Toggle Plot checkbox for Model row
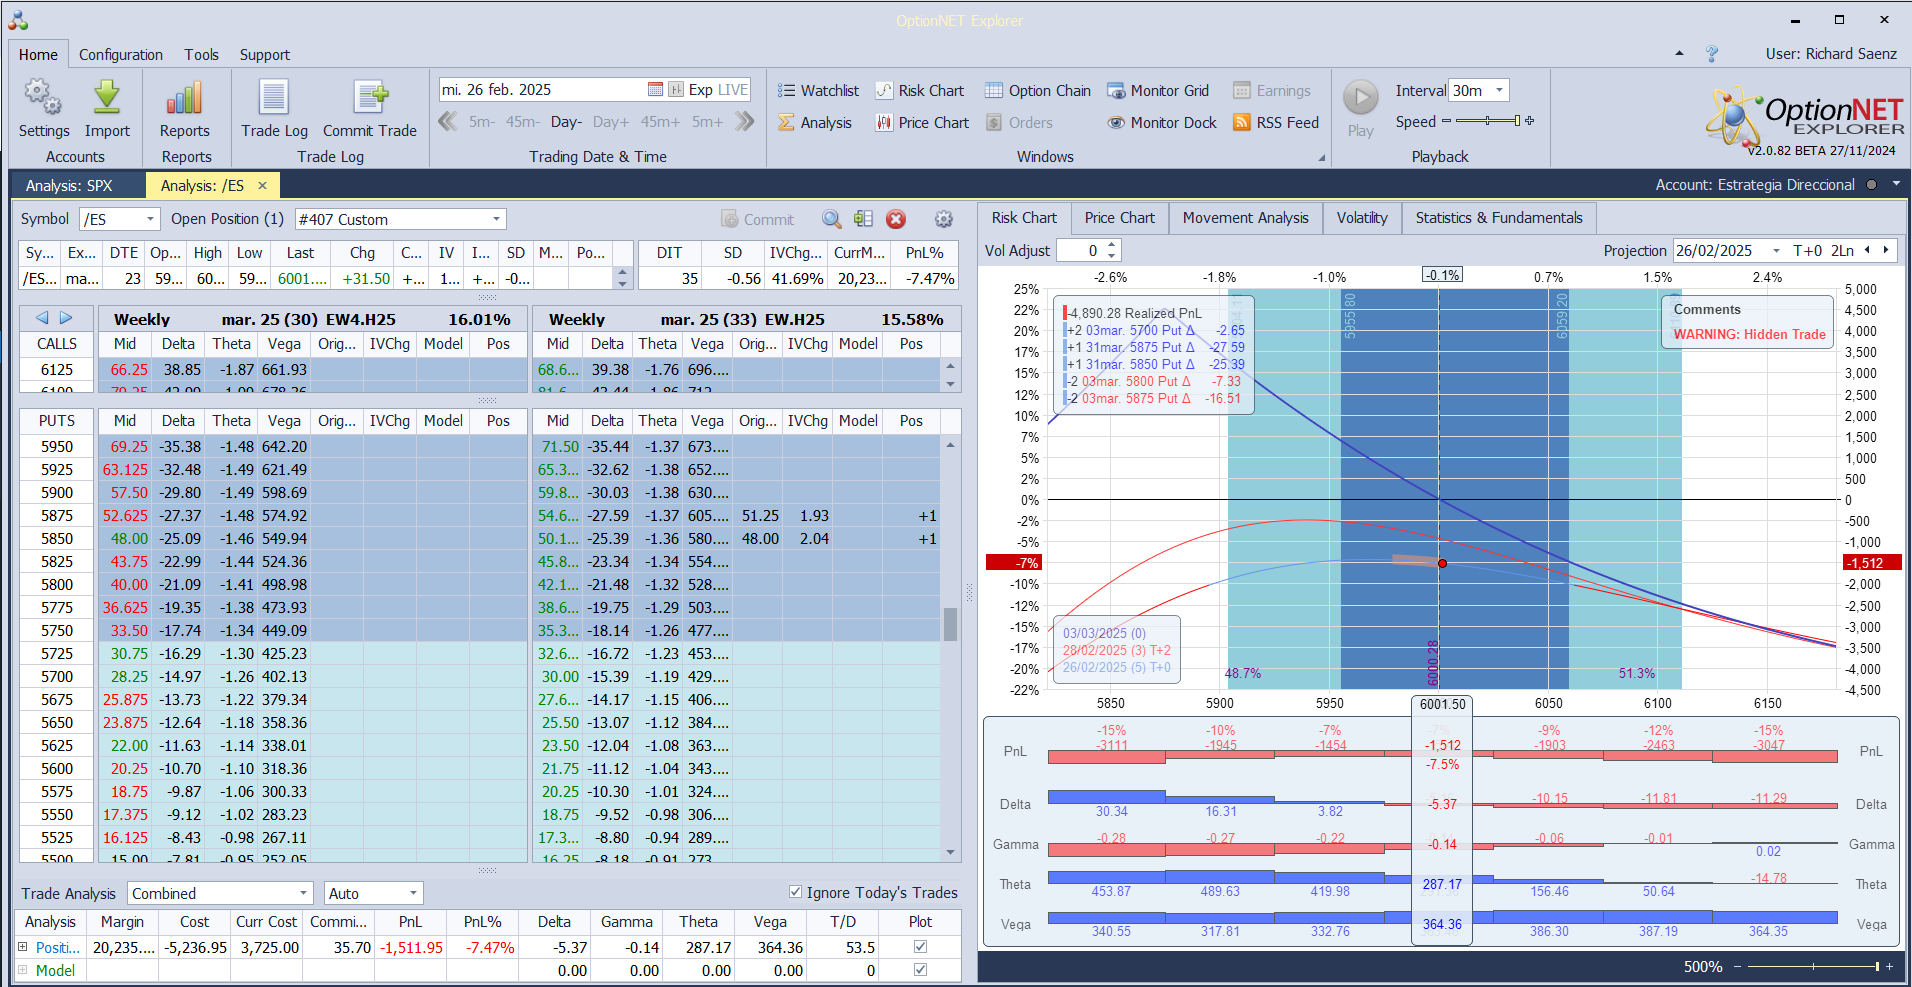 (920, 969)
